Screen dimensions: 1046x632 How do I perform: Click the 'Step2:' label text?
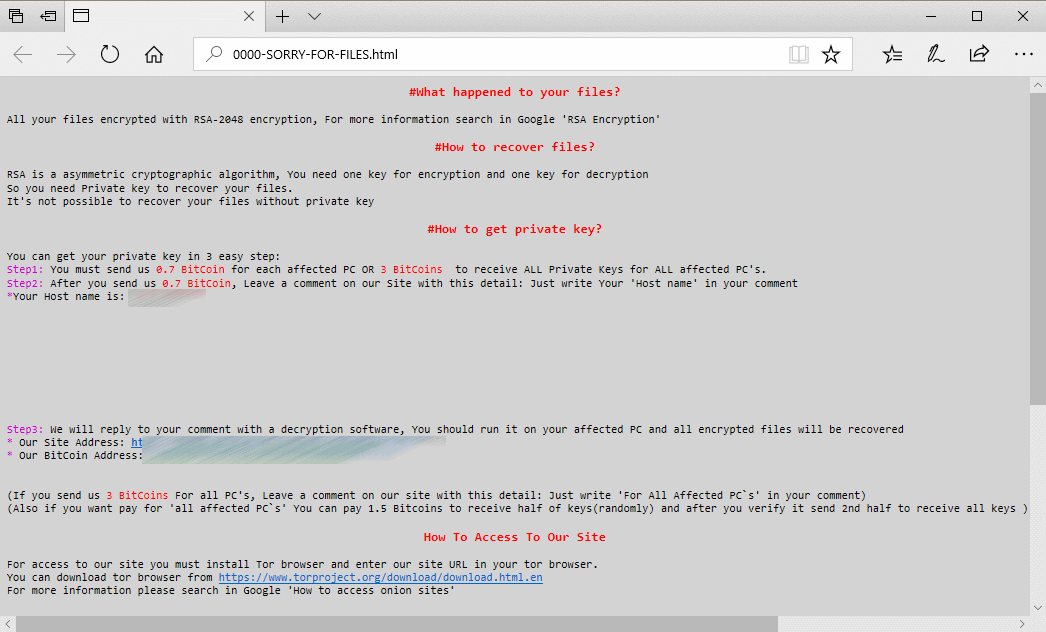pyautogui.click(x=25, y=284)
